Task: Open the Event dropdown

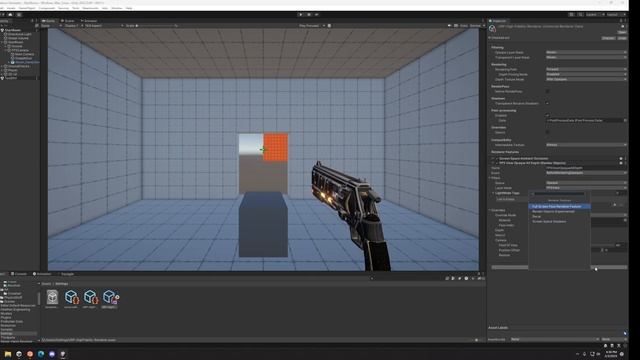Action: [586, 173]
